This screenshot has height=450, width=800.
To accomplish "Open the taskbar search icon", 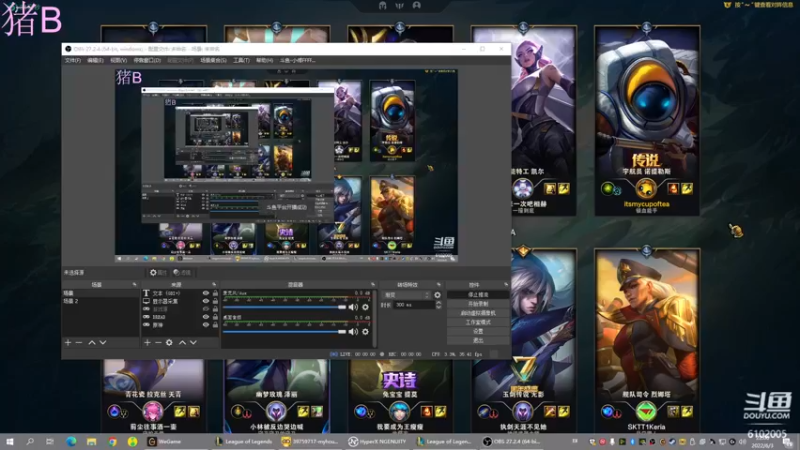I will pyautogui.click(x=30, y=441).
